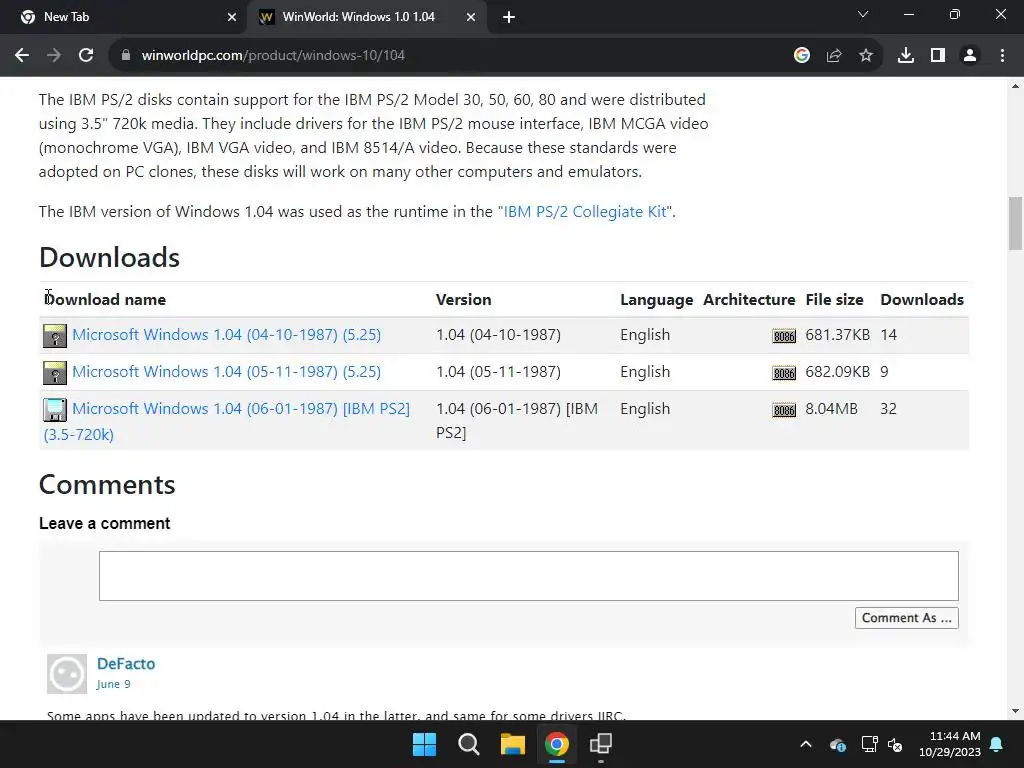Viewport: 1024px width, 768px height.
Task: Open the network tray icon
Action: (869, 744)
